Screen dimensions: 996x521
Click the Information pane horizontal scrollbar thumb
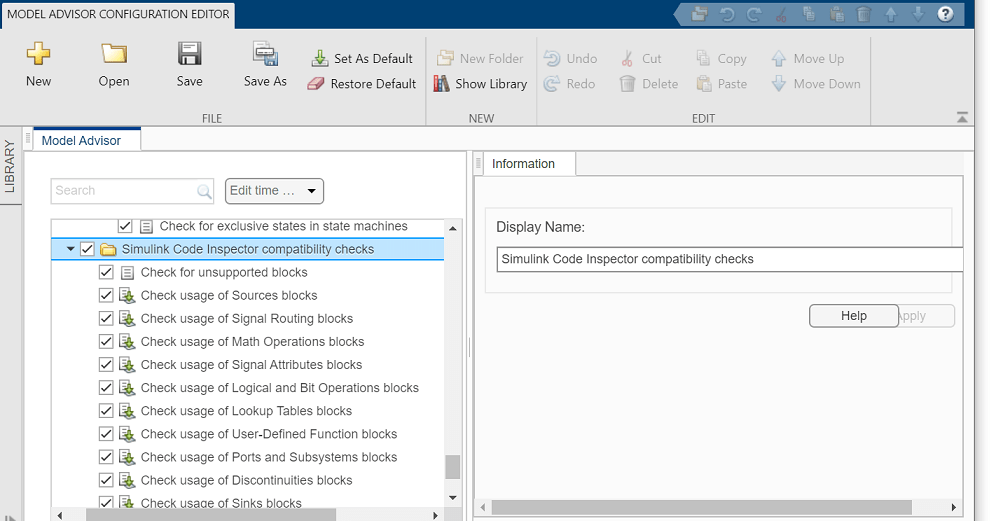(x=701, y=507)
